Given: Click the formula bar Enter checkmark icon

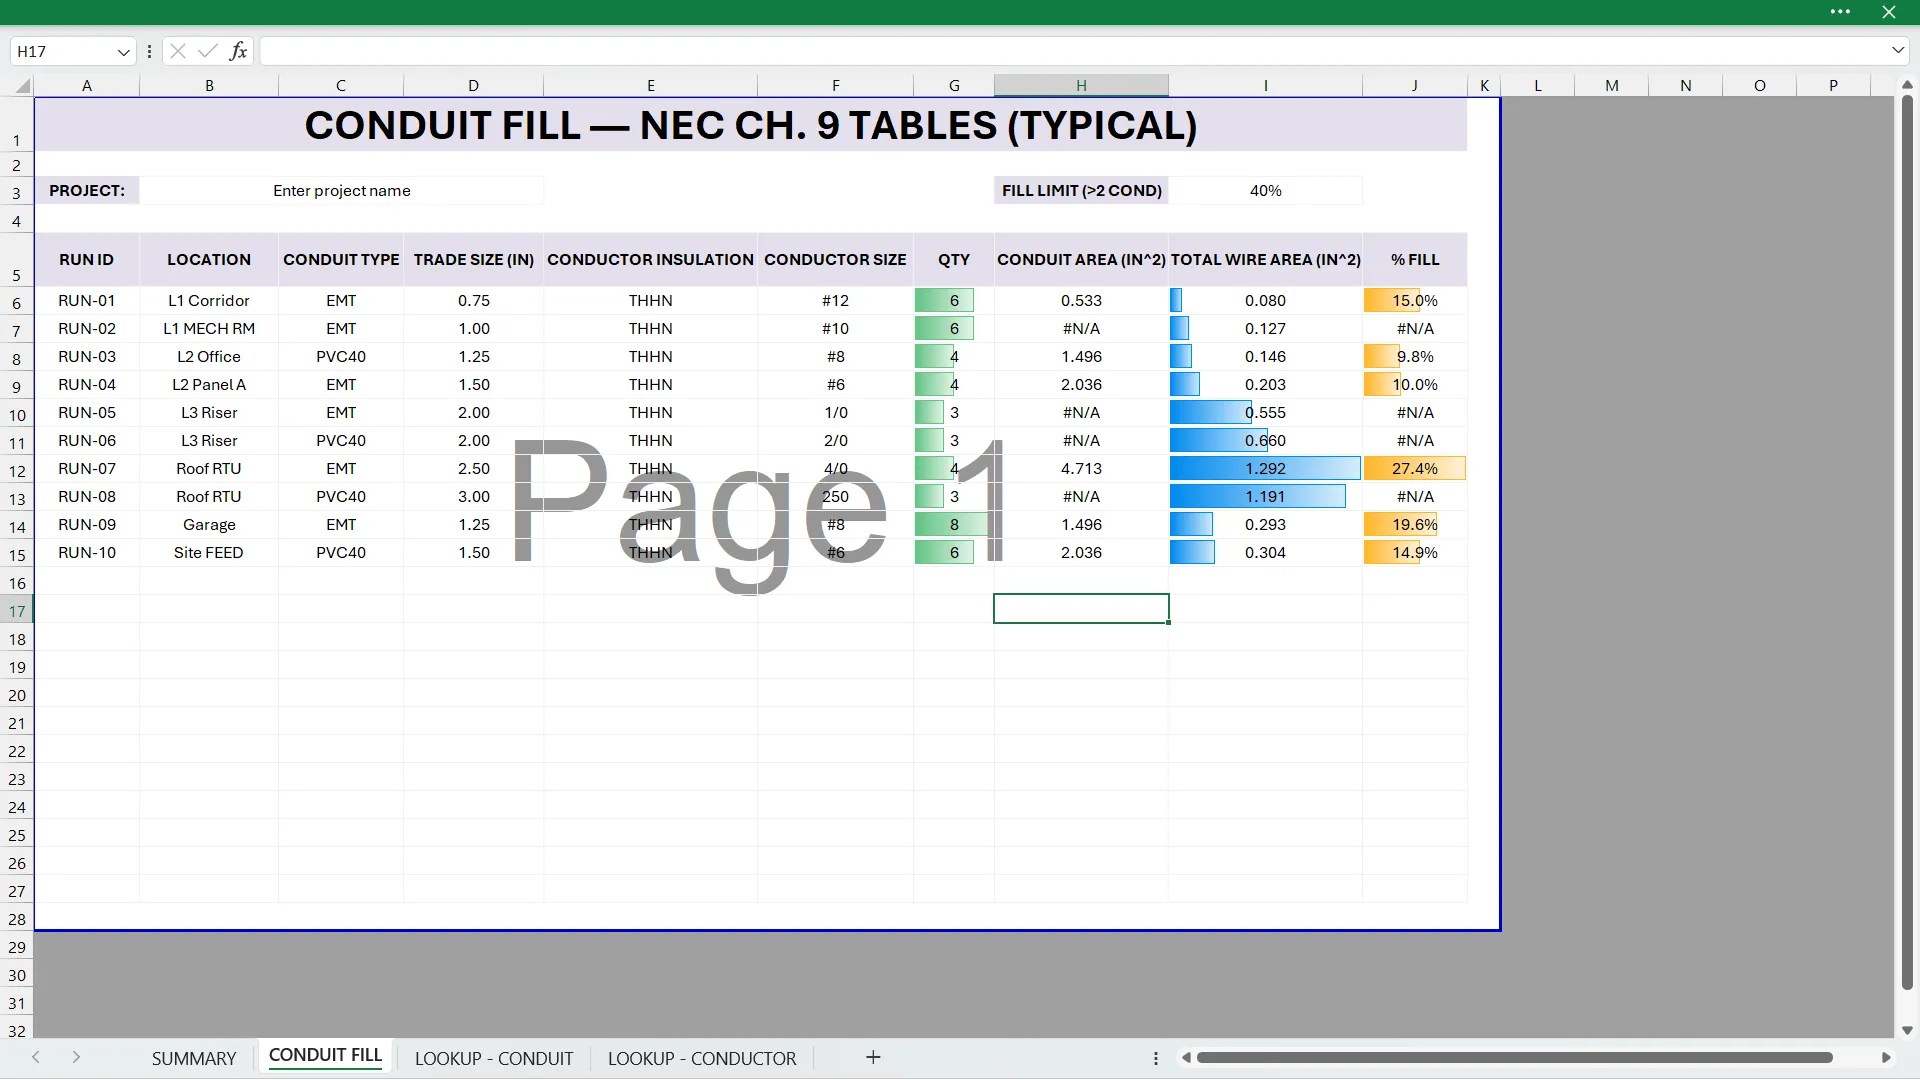Looking at the screenshot, I should click(208, 51).
